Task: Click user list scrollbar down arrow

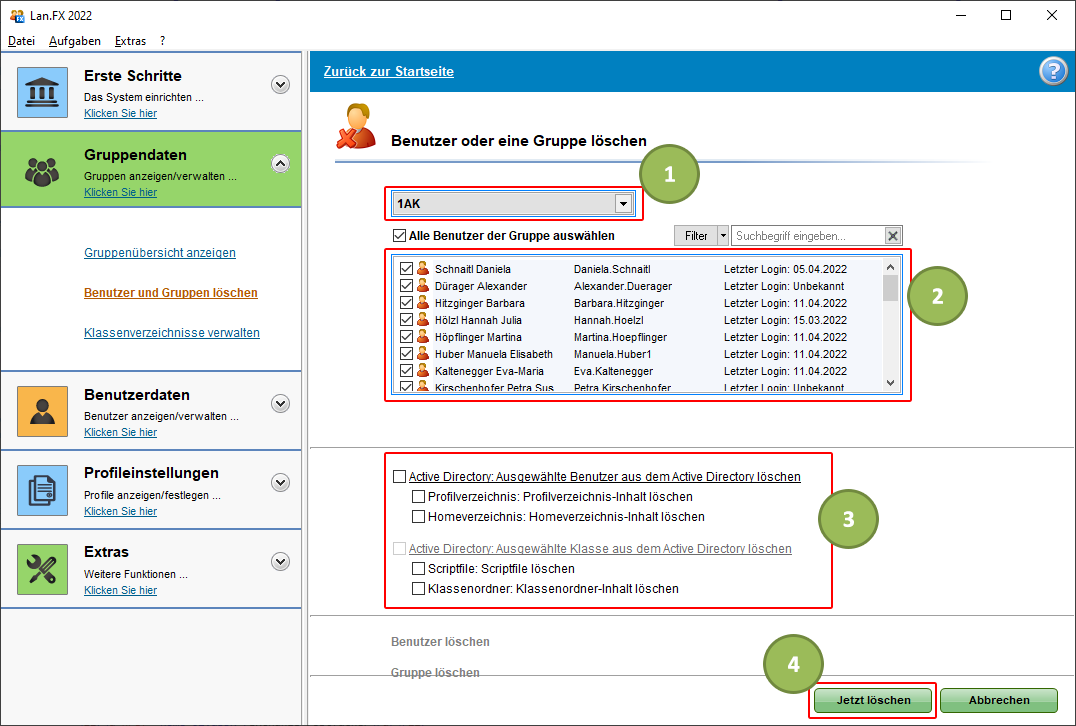Action: (890, 383)
